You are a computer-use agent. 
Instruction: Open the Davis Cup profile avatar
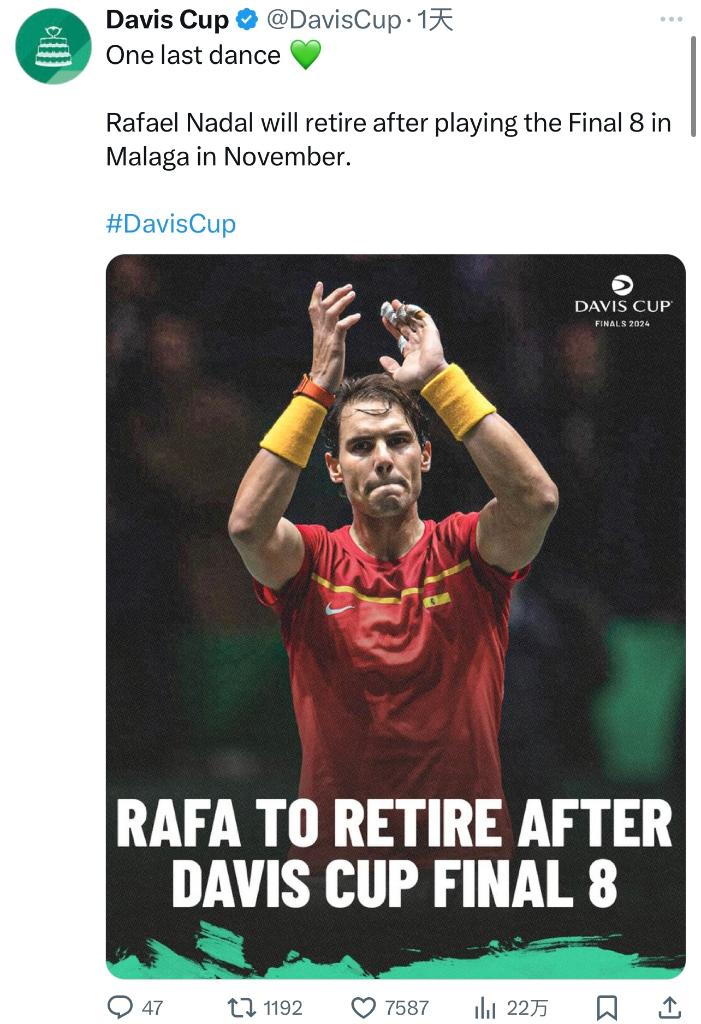(x=53, y=46)
